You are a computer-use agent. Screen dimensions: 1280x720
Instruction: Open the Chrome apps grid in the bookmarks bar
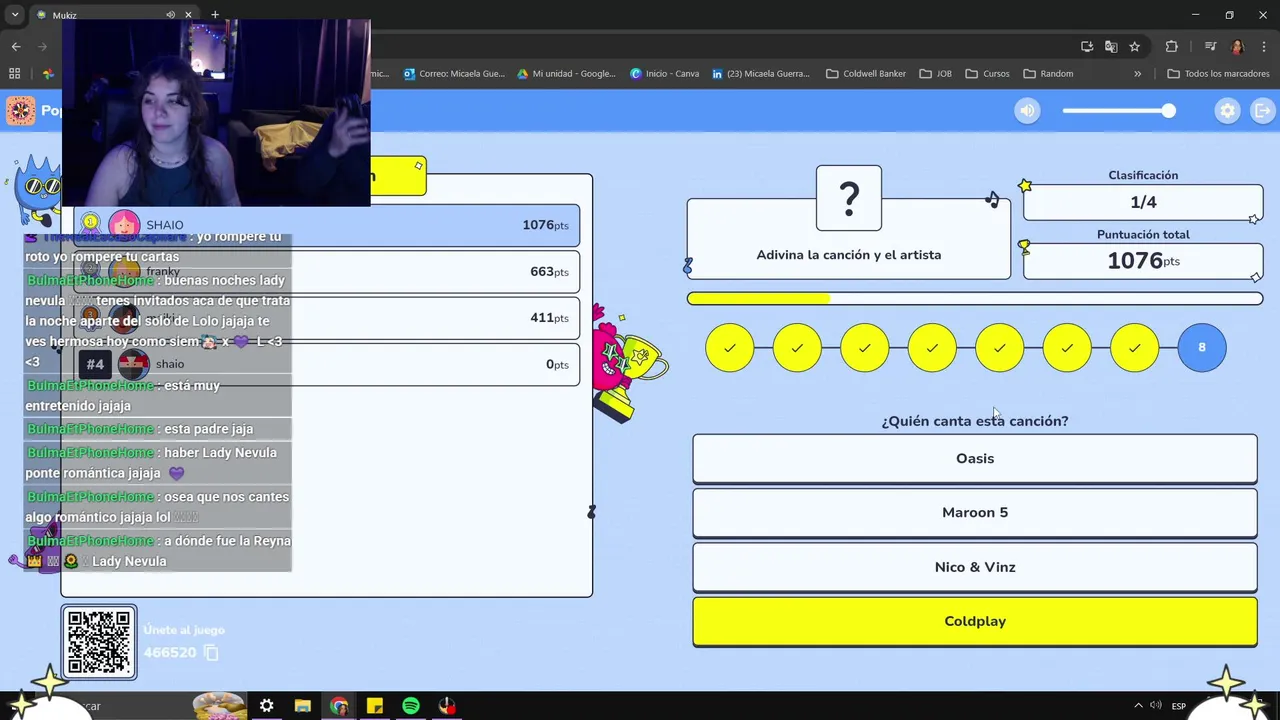(x=14, y=73)
